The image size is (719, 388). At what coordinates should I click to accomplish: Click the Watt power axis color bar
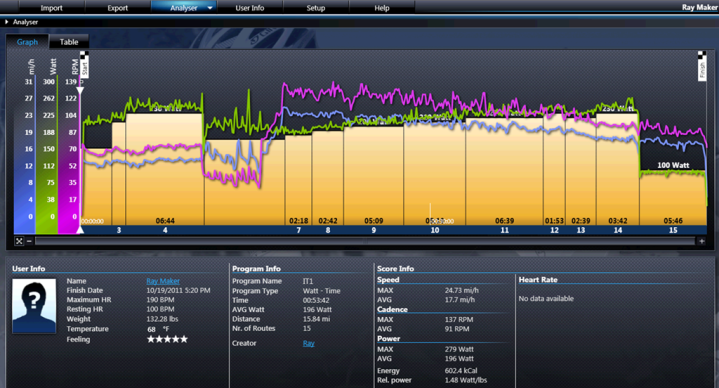[47, 156]
